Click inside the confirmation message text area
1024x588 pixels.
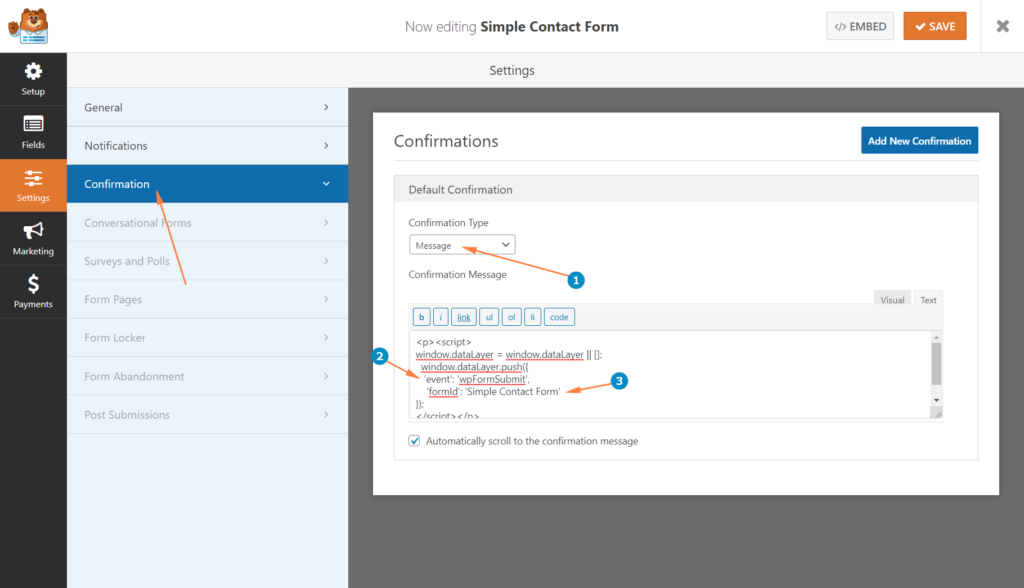pyautogui.click(x=671, y=374)
